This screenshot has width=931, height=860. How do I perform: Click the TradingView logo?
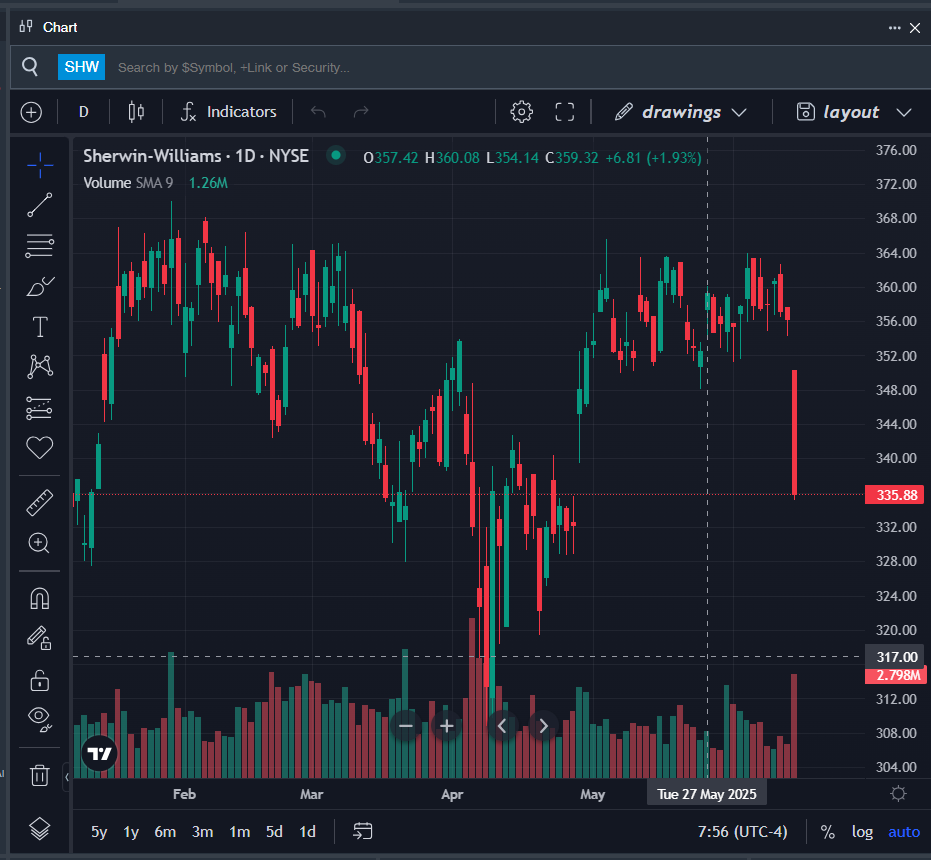pyautogui.click(x=99, y=754)
